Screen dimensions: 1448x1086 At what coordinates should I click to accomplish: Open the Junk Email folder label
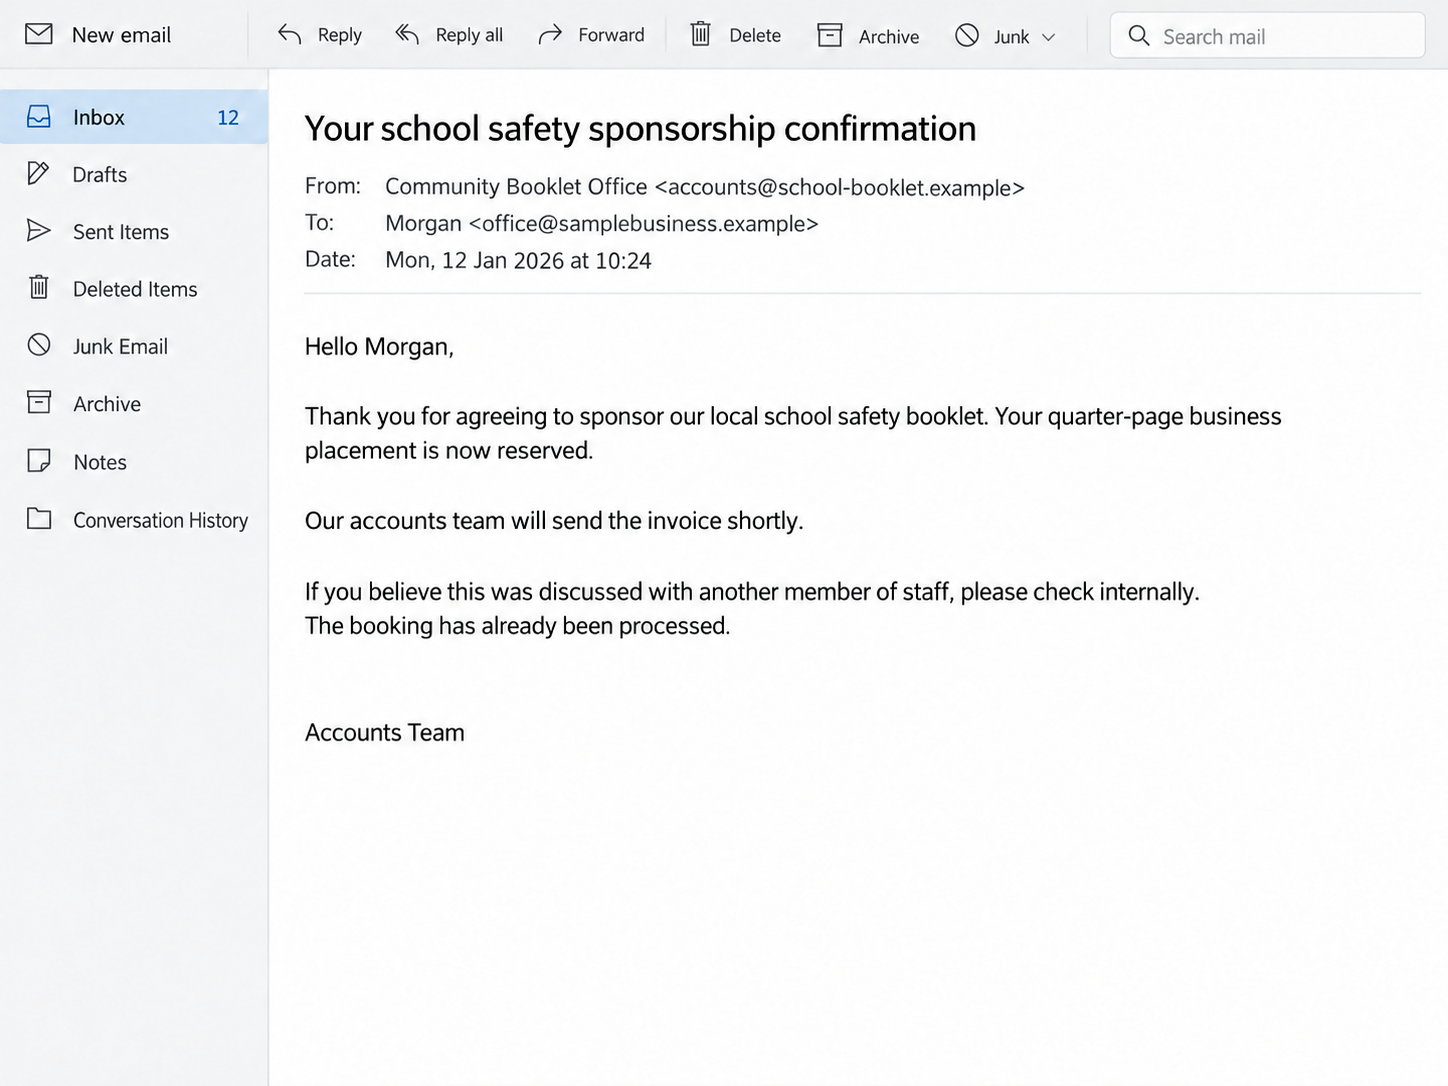[120, 347]
